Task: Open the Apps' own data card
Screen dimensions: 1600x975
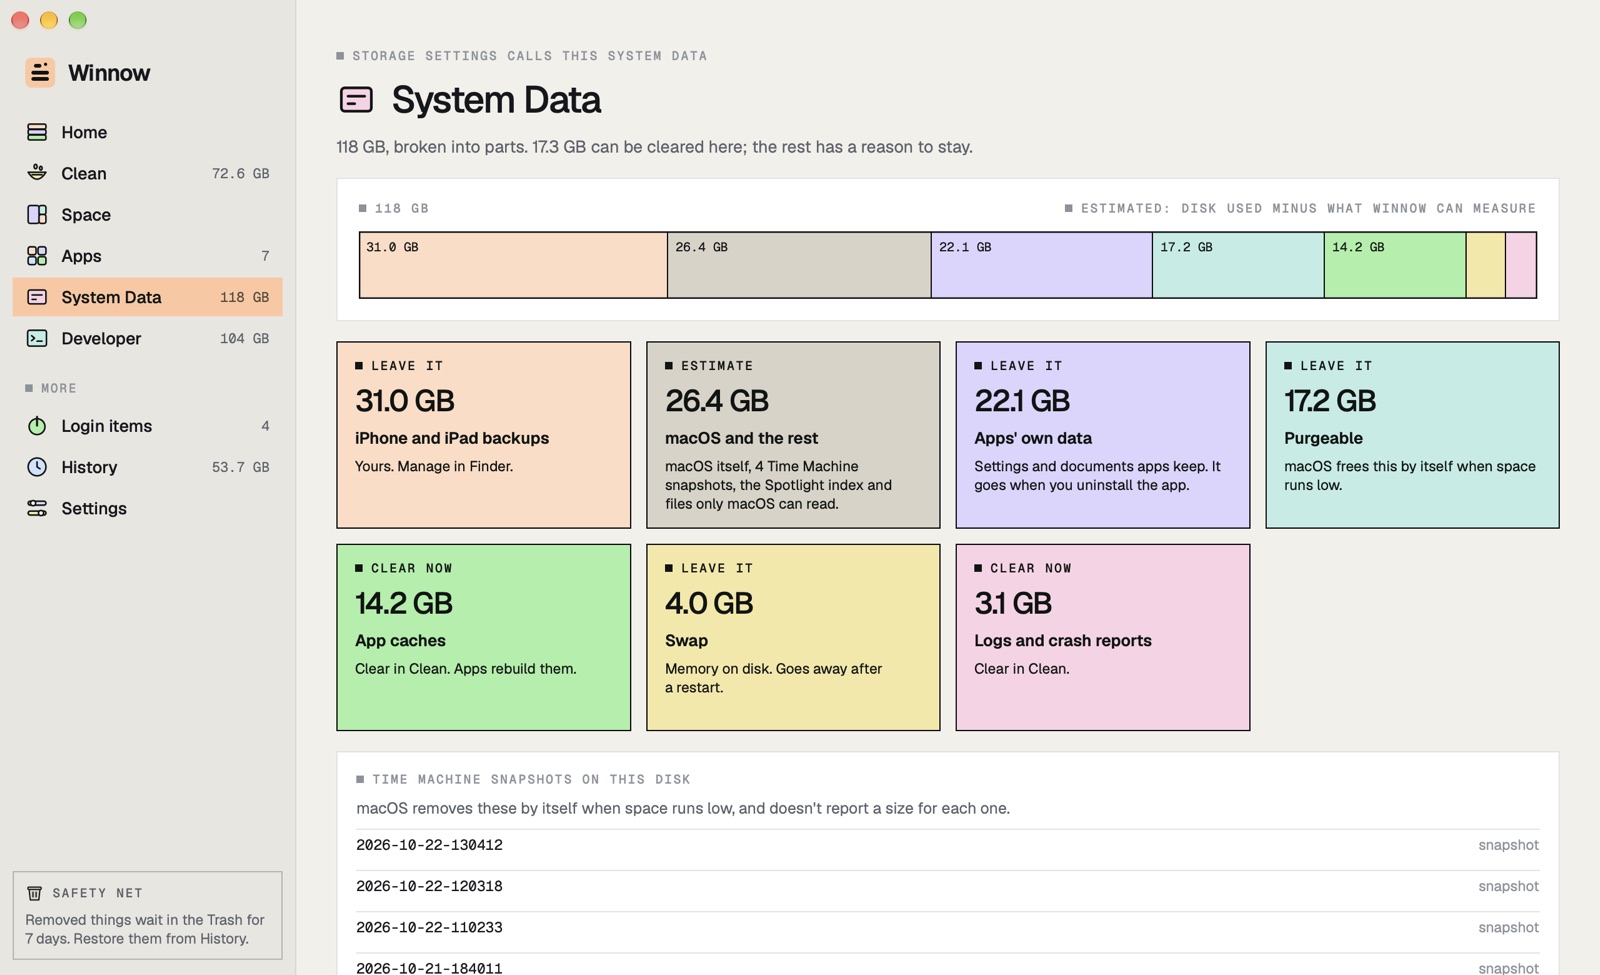Action: click(x=1103, y=435)
